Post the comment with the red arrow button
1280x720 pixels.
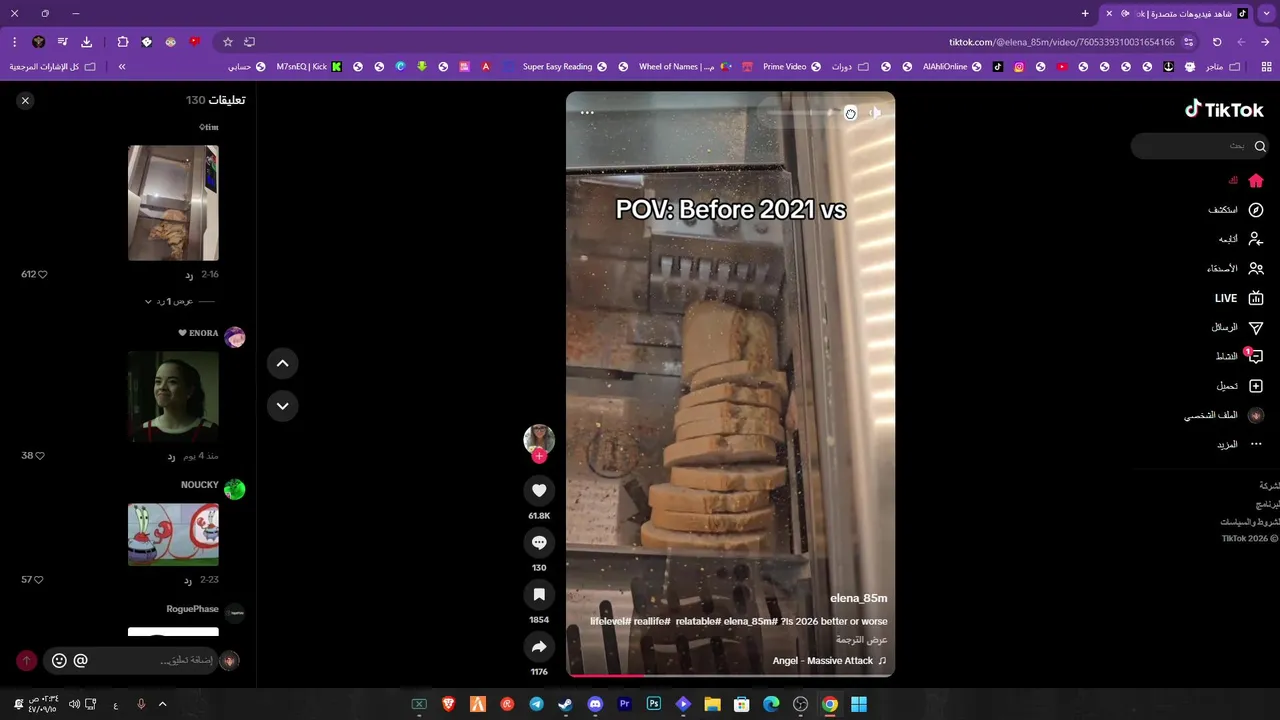coord(26,660)
